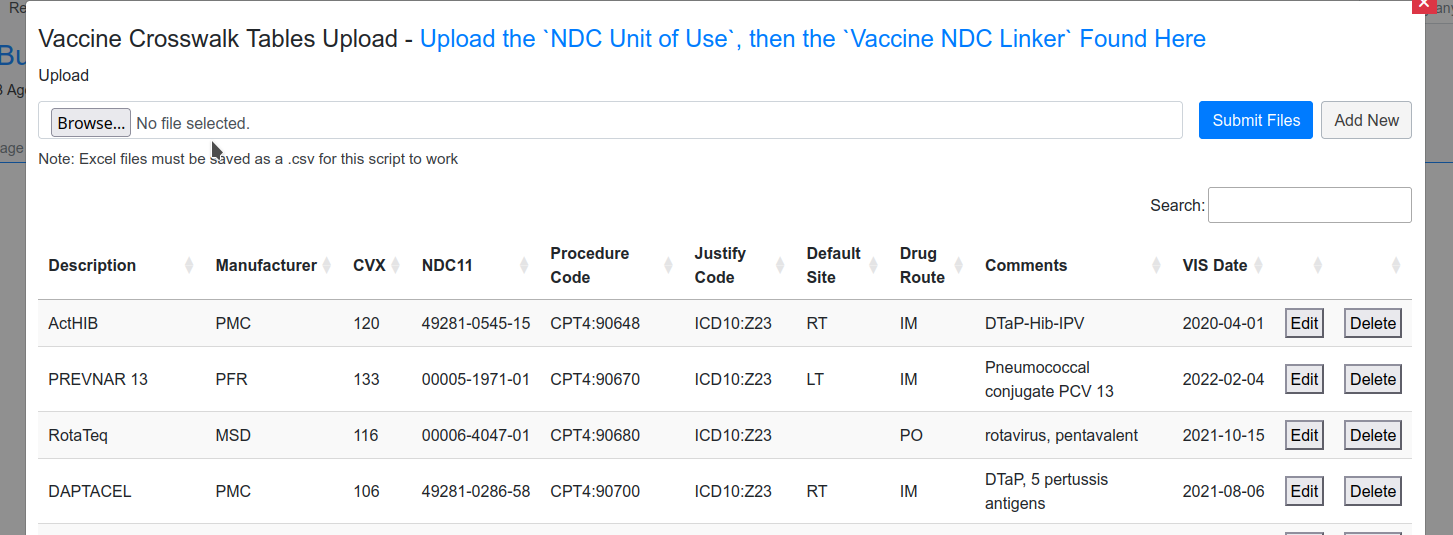Viewport: 1453px width, 535px height.
Task: Sort table by Comments column
Action: (x=1026, y=266)
